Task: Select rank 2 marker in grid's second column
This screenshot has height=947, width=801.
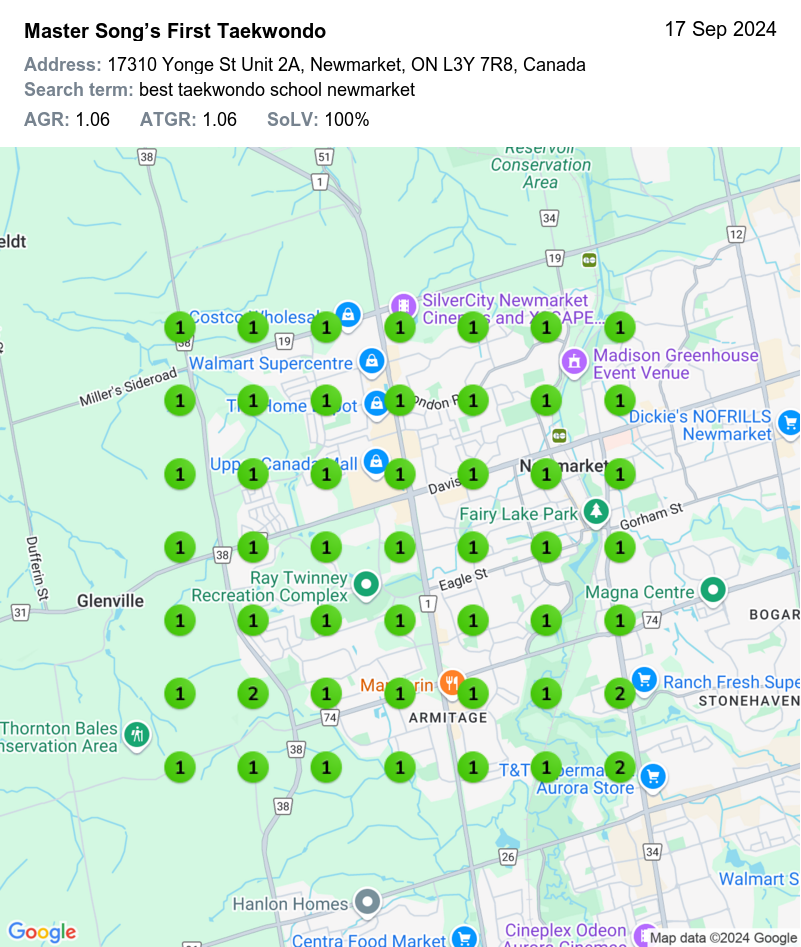Action: 253,694
